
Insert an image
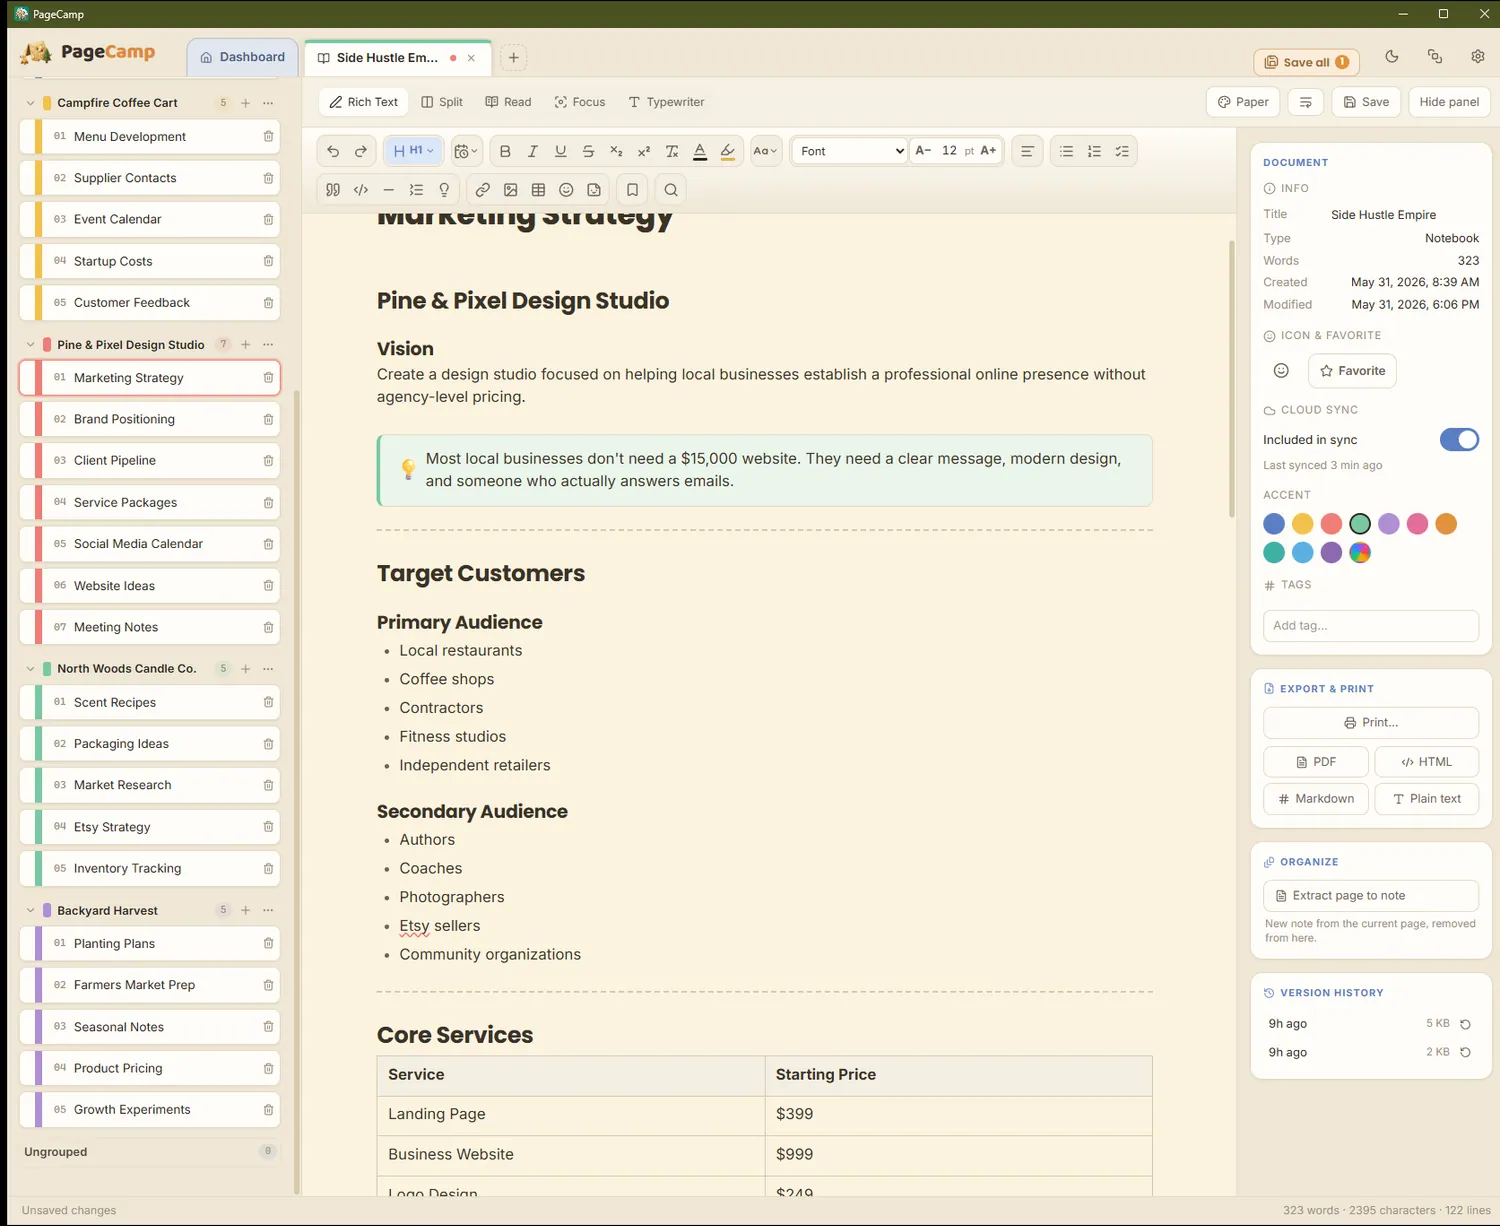511,190
